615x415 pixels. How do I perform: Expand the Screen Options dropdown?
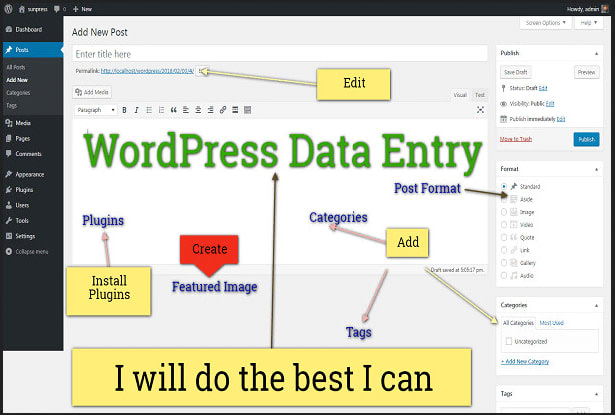(545, 23)
